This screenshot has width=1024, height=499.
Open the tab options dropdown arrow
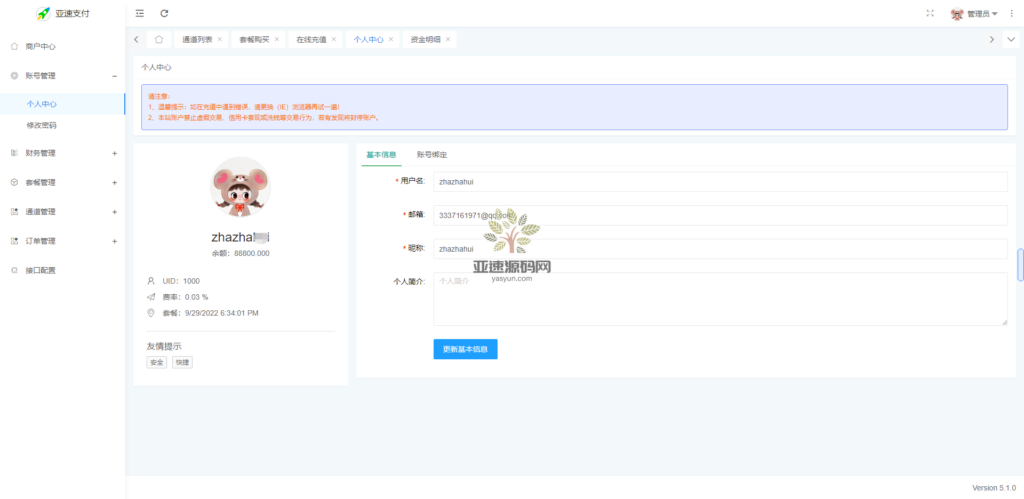click(1011, 39)
